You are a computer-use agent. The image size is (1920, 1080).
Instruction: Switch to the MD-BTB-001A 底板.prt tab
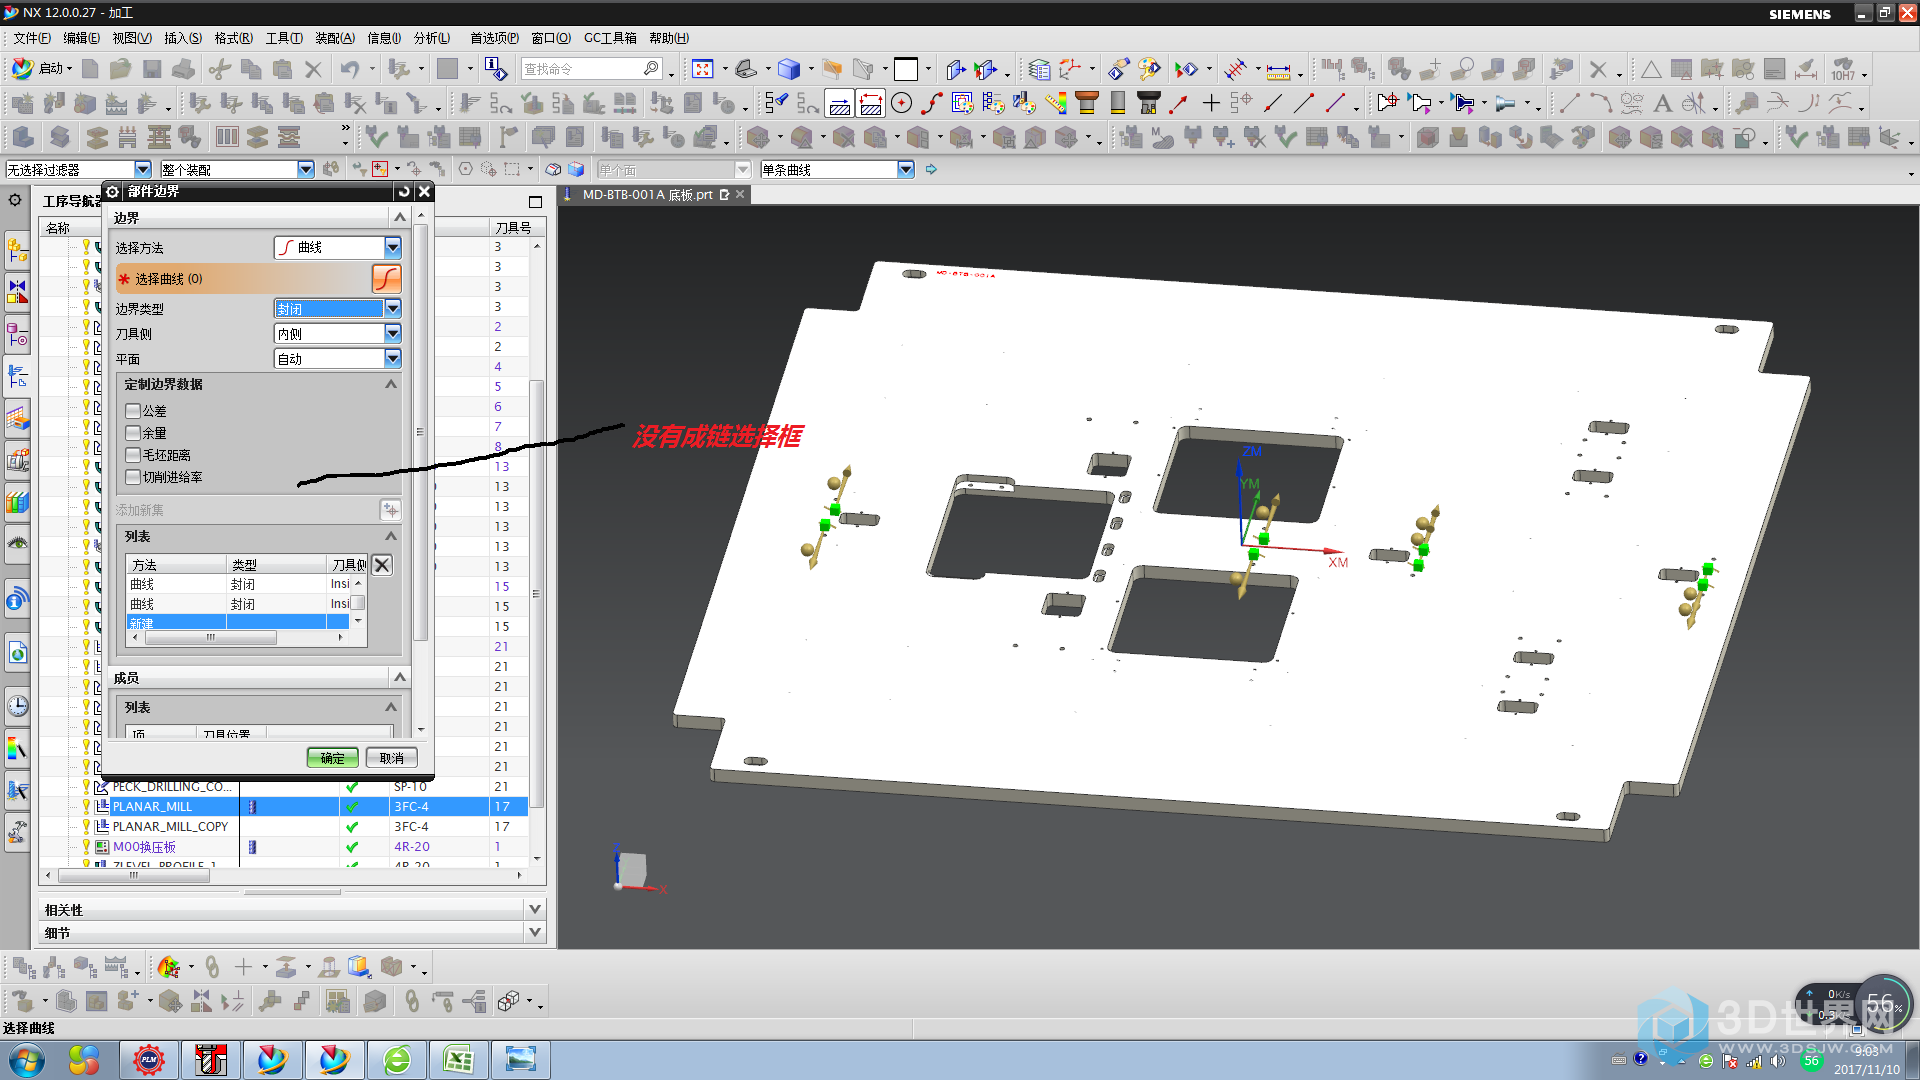pos(648,195)
